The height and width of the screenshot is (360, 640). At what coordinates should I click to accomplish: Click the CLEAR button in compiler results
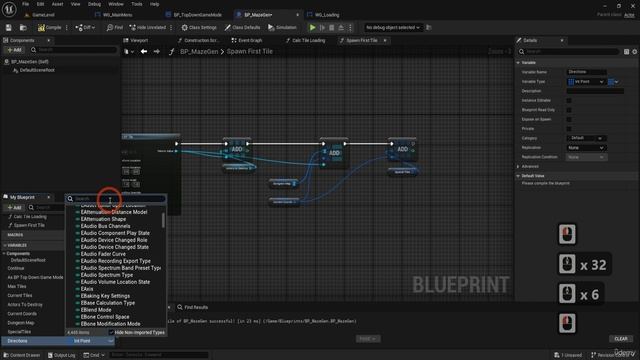621,339
